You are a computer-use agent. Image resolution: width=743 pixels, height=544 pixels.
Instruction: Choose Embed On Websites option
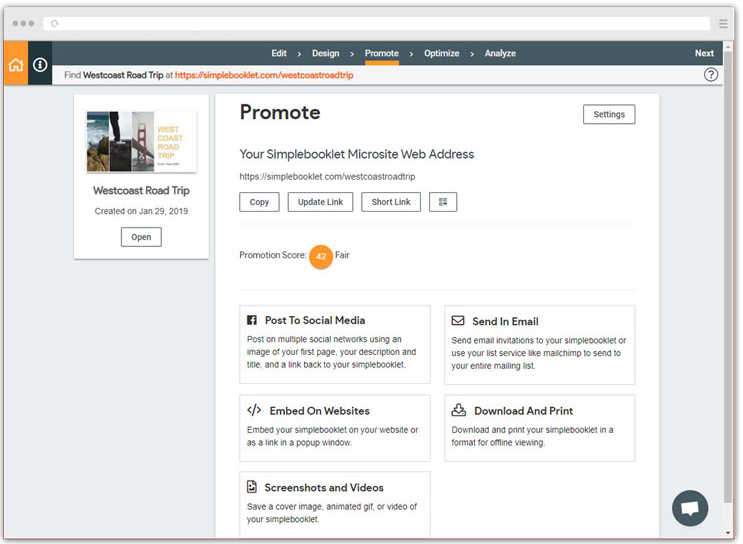335,428
